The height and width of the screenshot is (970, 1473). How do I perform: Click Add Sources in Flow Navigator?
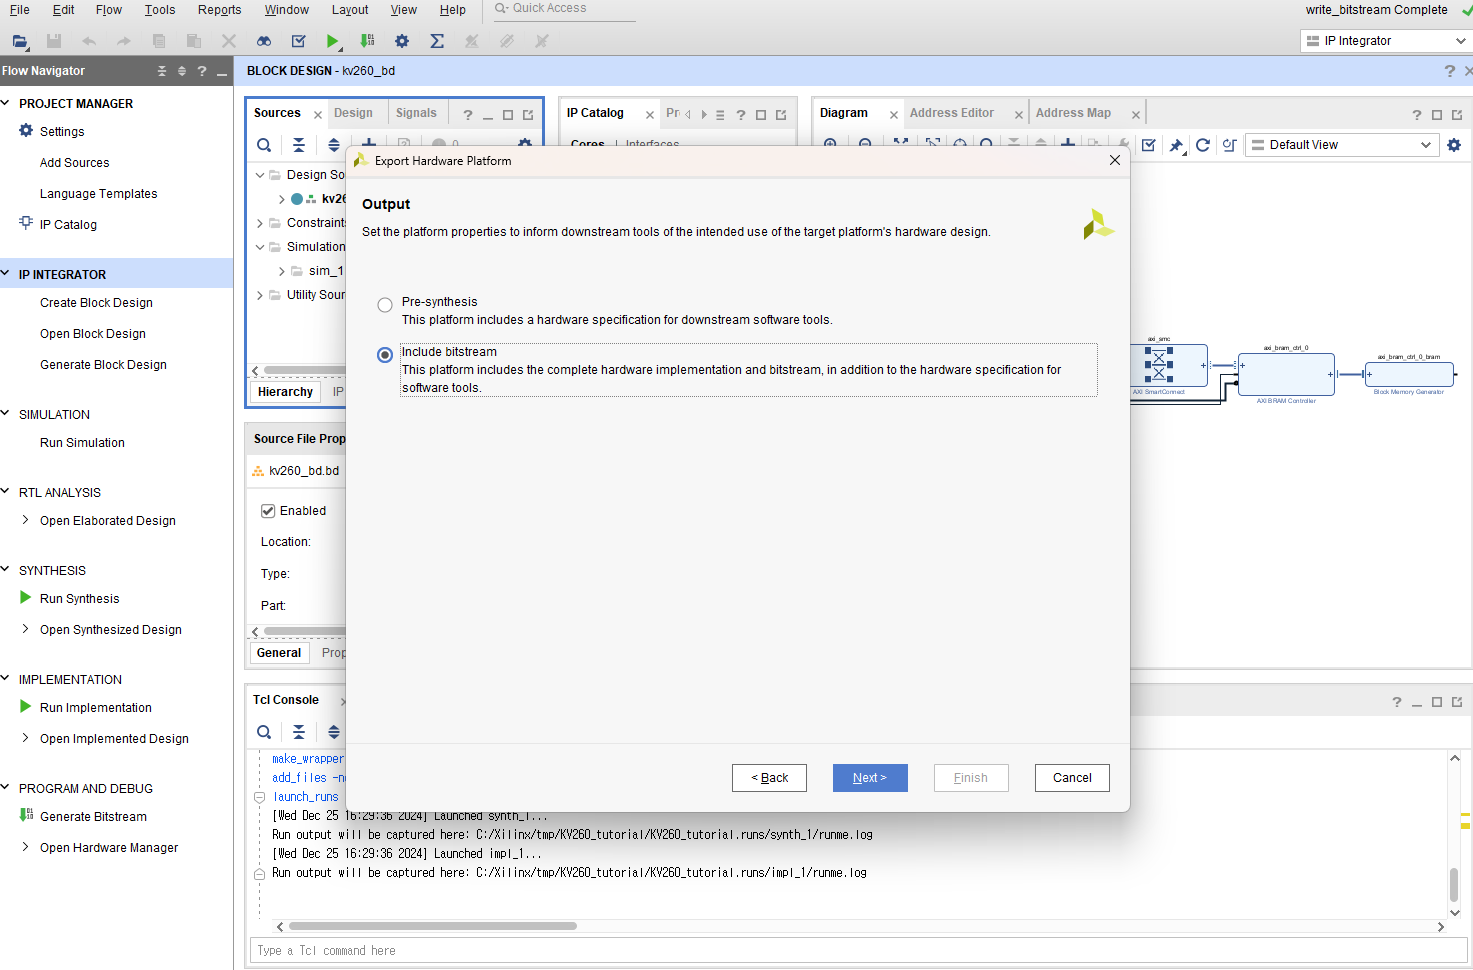[x=75, y=163]
